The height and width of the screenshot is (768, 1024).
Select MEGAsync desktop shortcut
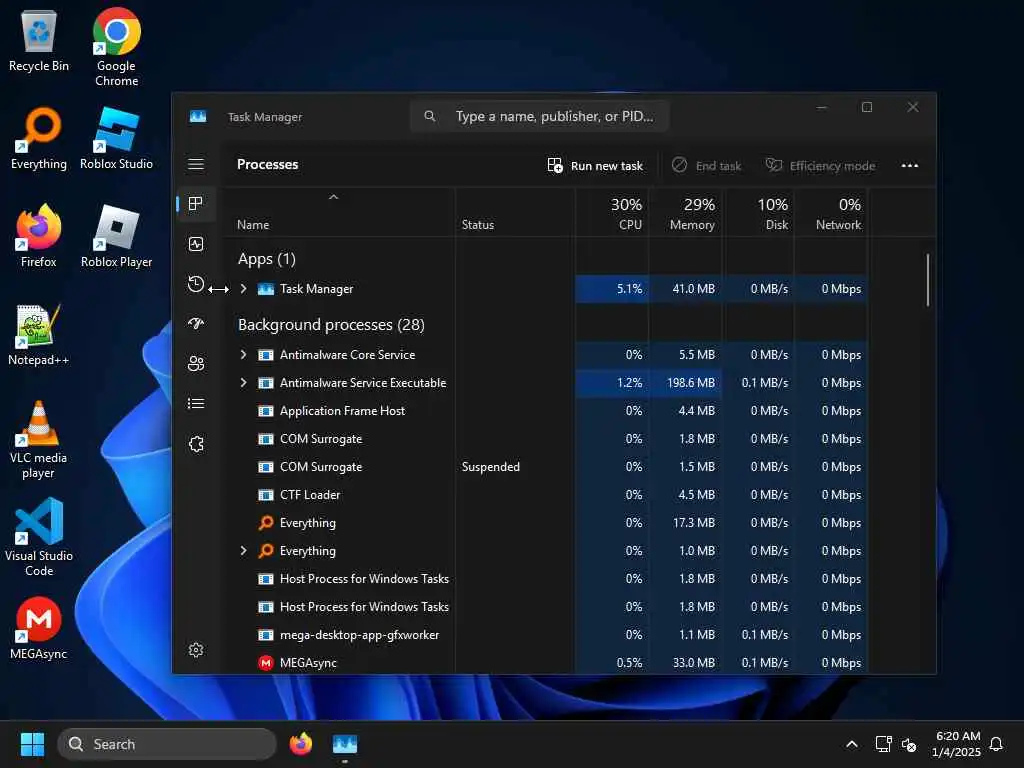click(x=39, y=628)
